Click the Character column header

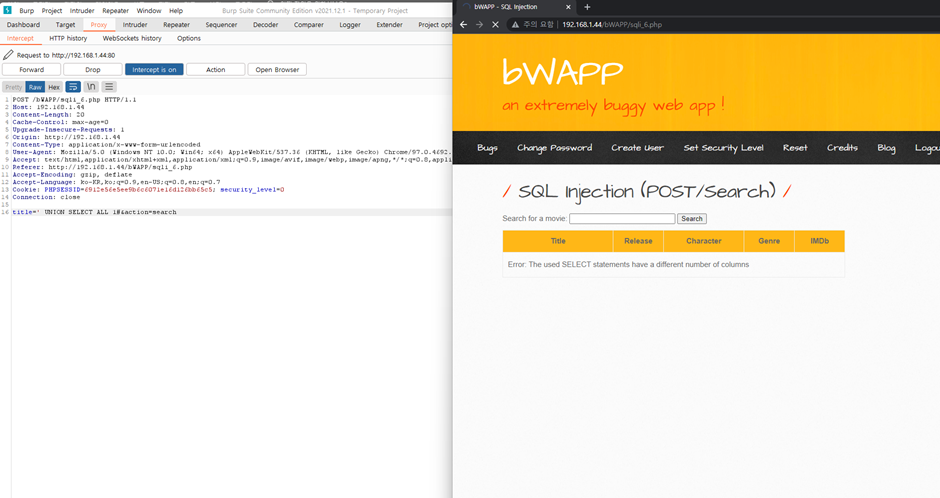(x=704, y=241)
